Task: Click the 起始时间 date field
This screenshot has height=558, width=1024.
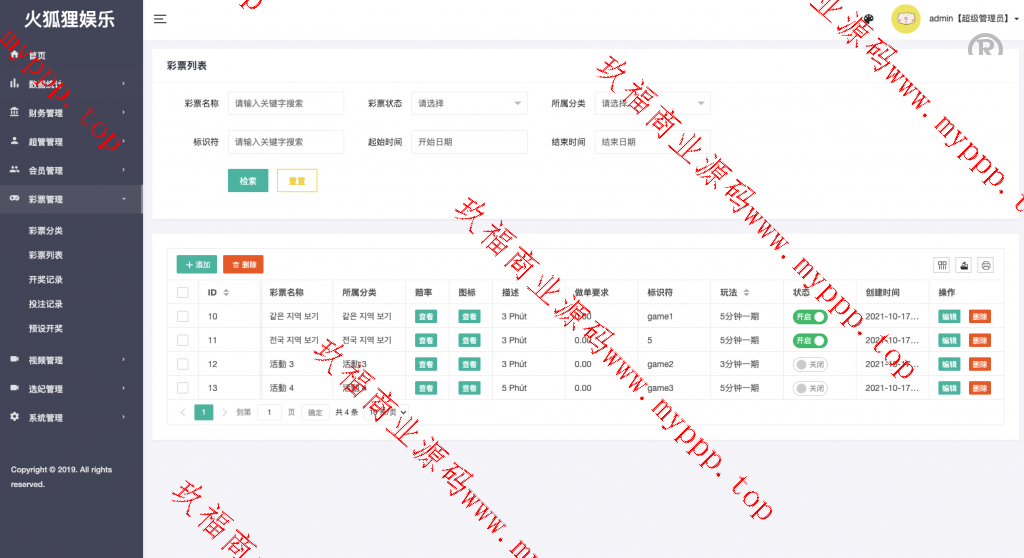Action: point(468,142)
